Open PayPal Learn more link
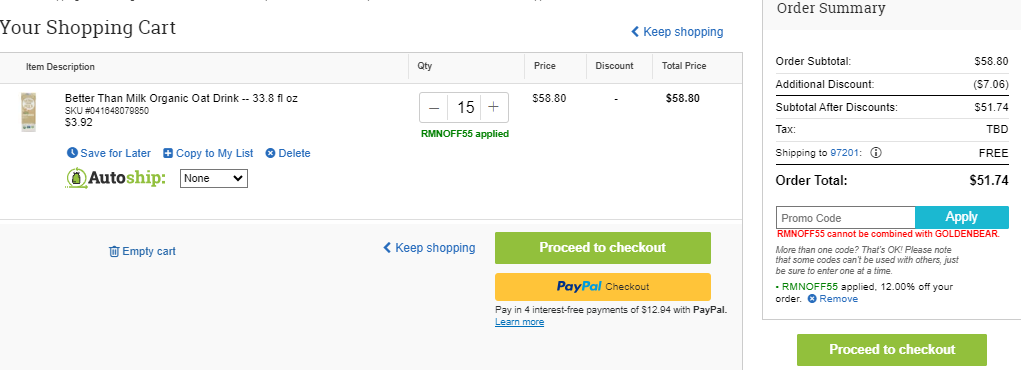Screen dimensions: 1021x370 click(x=519, y=322)
